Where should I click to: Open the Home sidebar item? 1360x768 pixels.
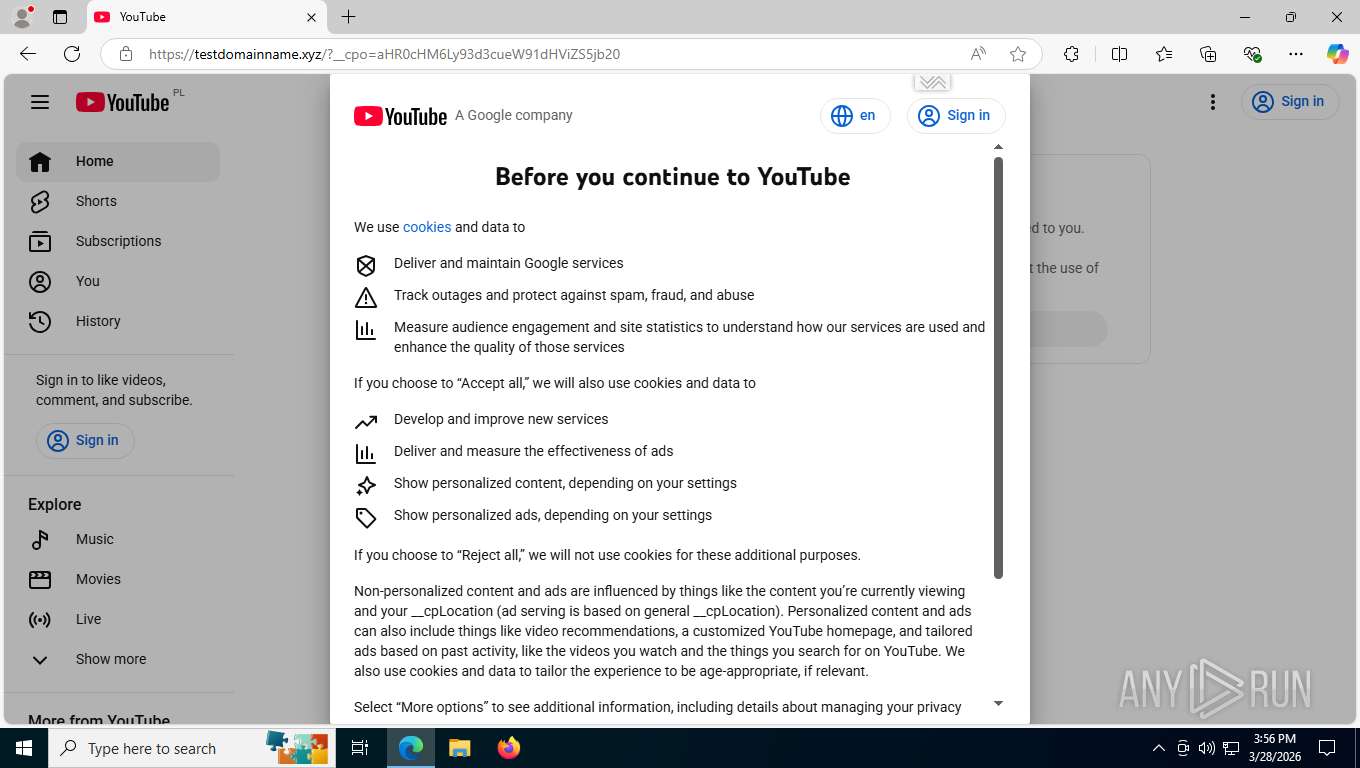[118, 161]
